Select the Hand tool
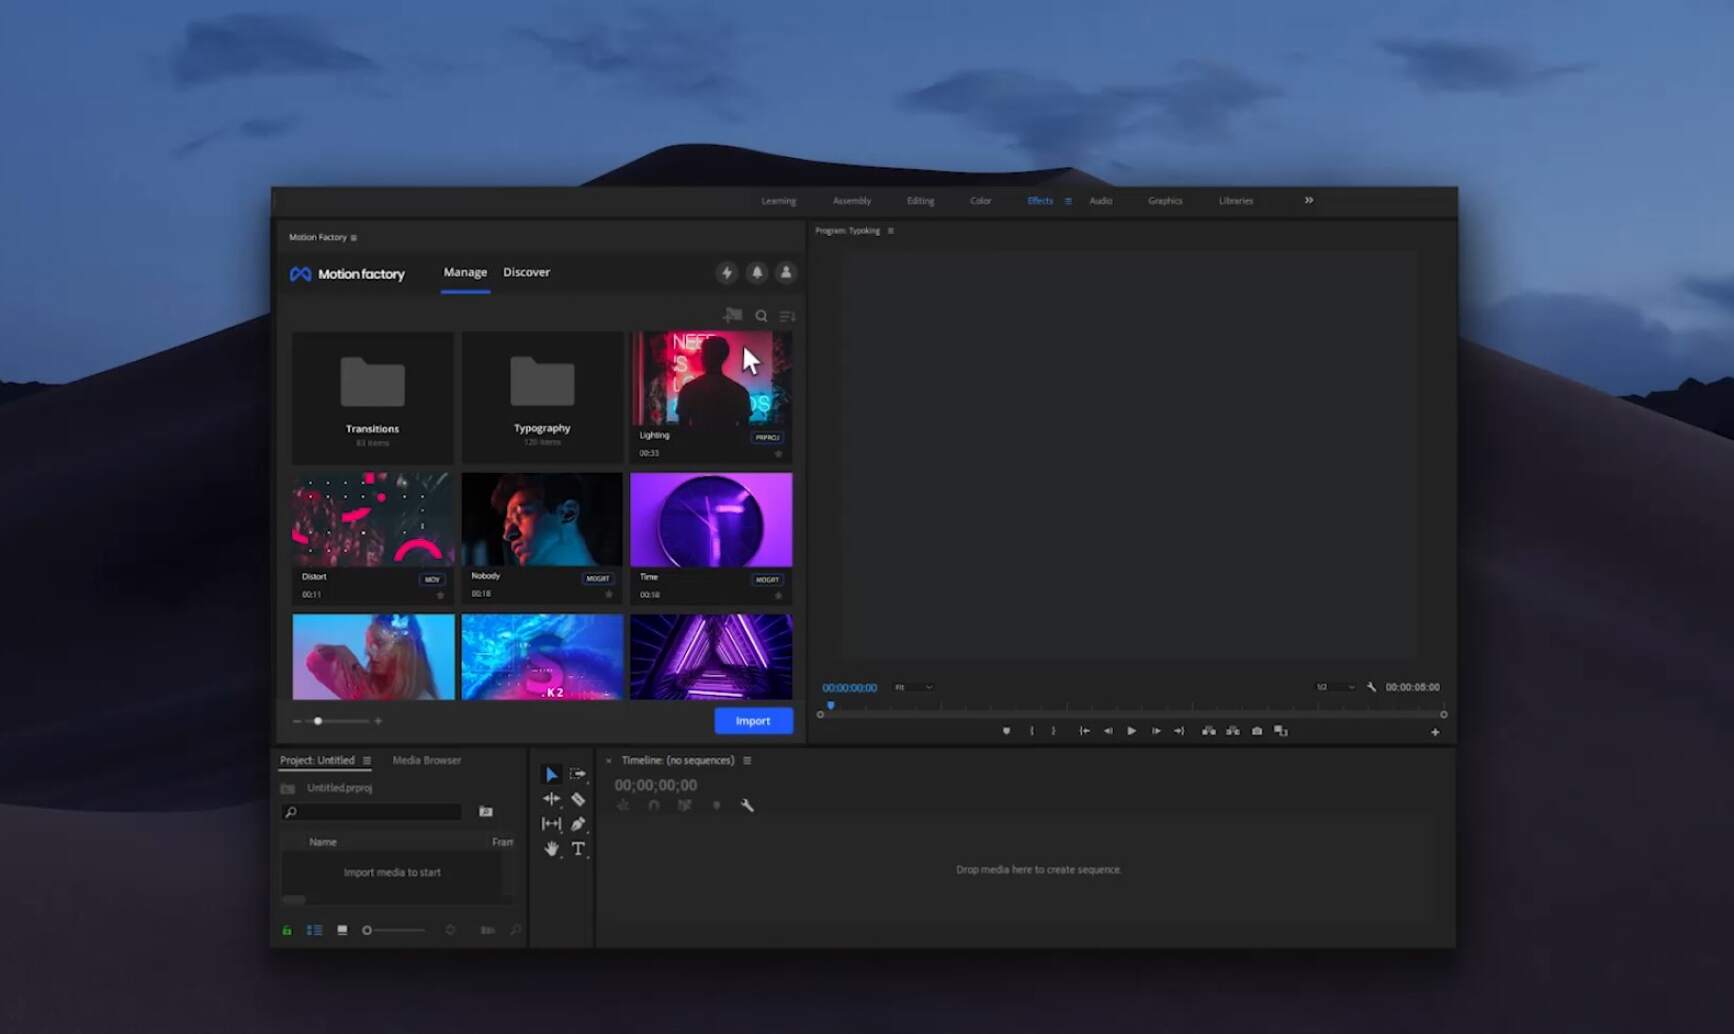 (x=551, y=849)
